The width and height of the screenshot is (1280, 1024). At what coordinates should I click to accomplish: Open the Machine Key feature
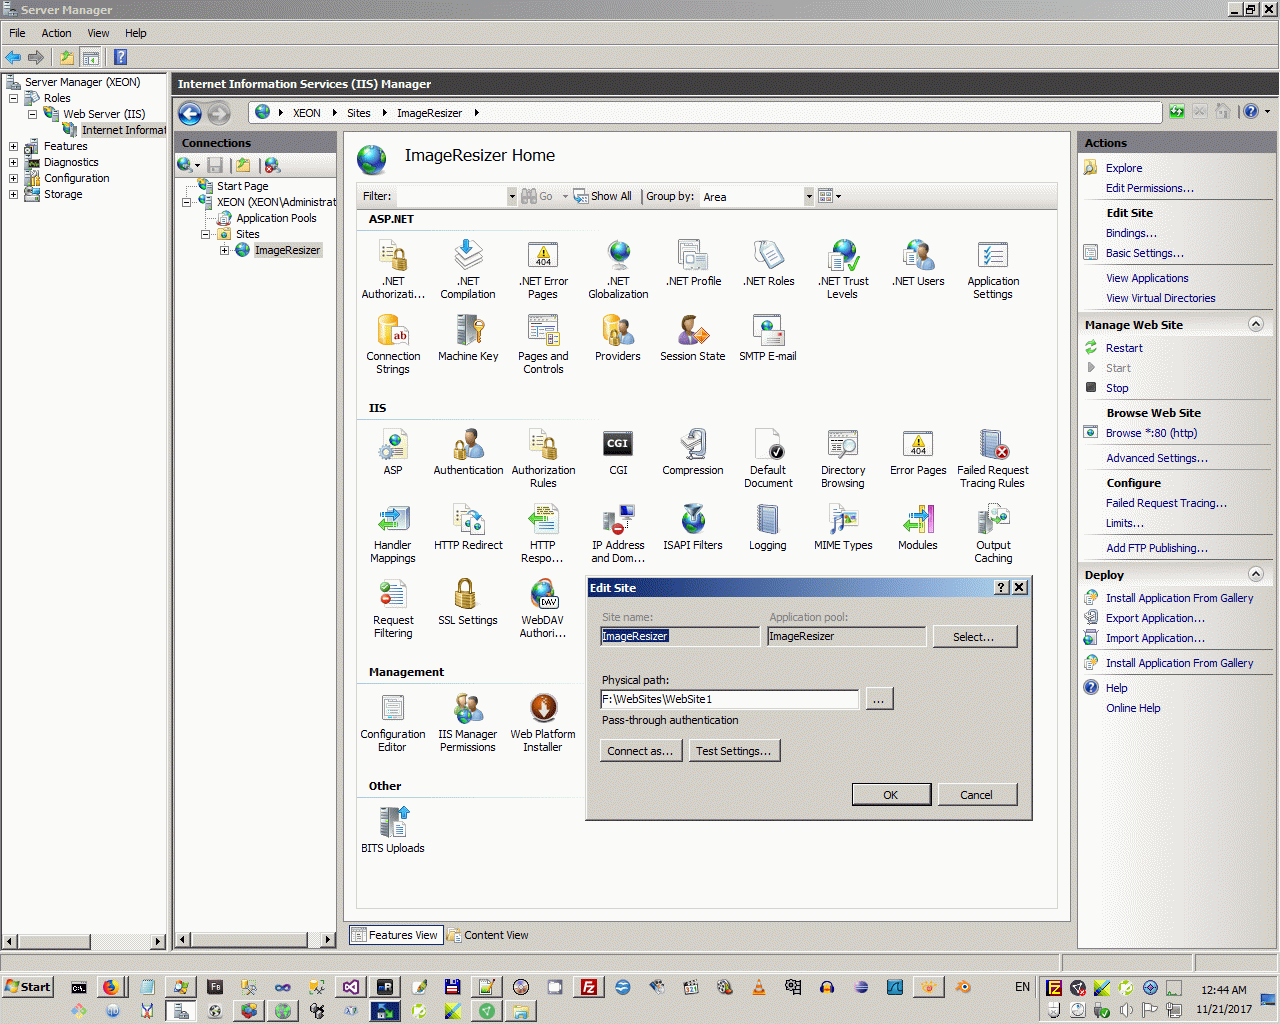pyautogui.click(x=468, y=338)
